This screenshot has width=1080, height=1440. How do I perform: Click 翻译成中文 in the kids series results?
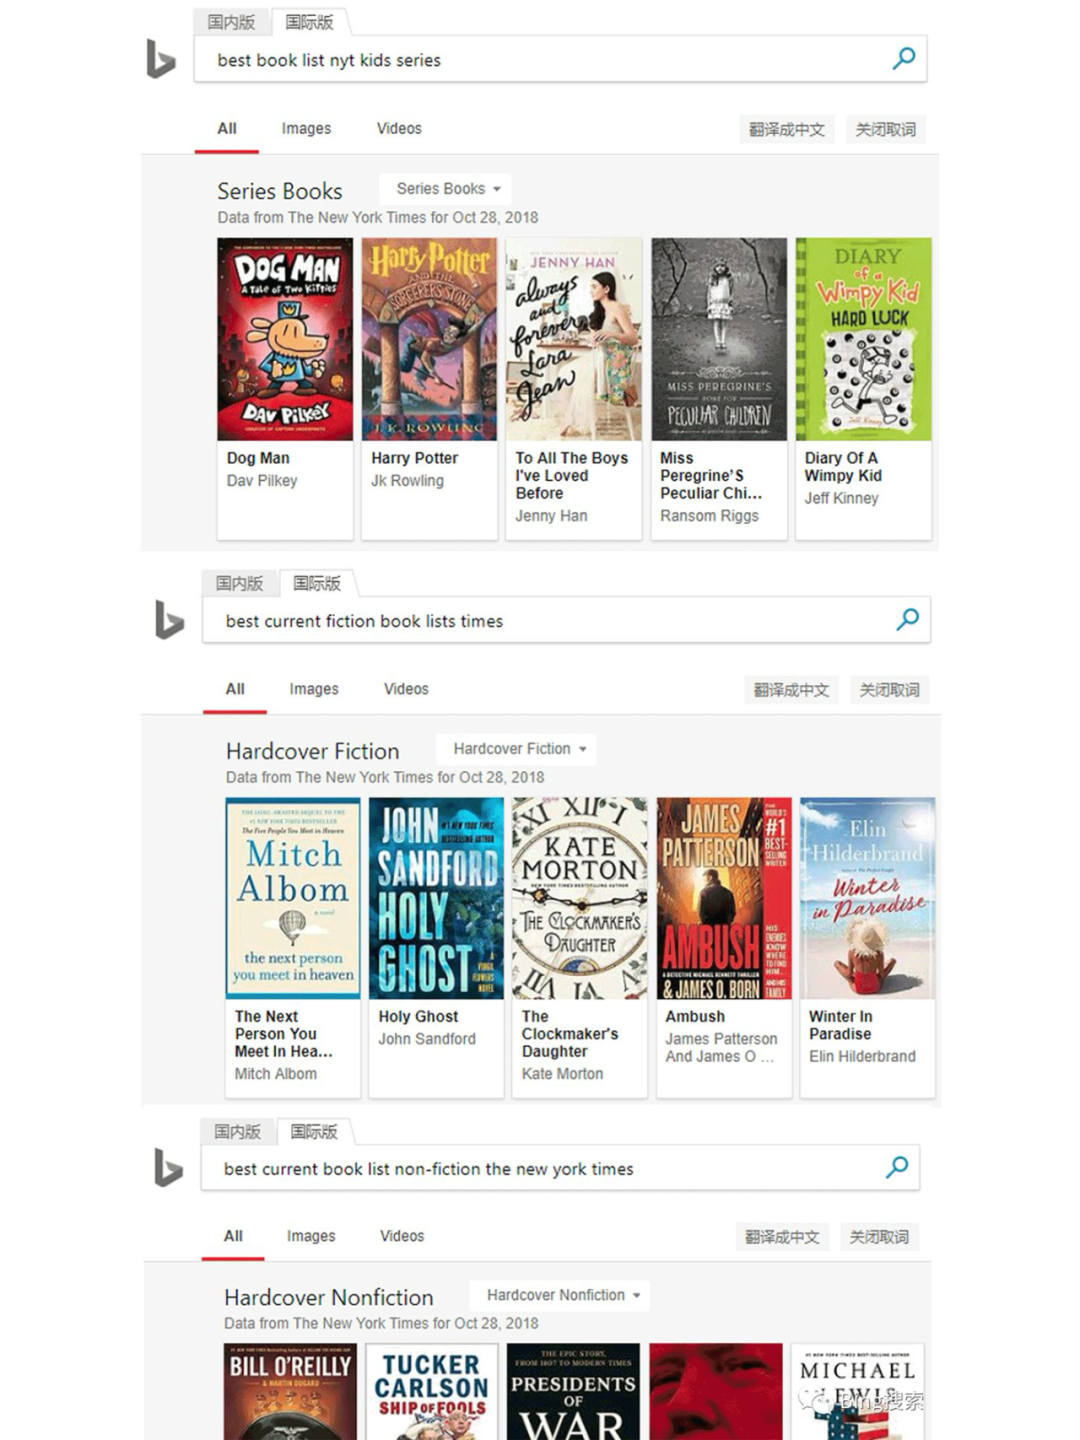coord(787,129)
